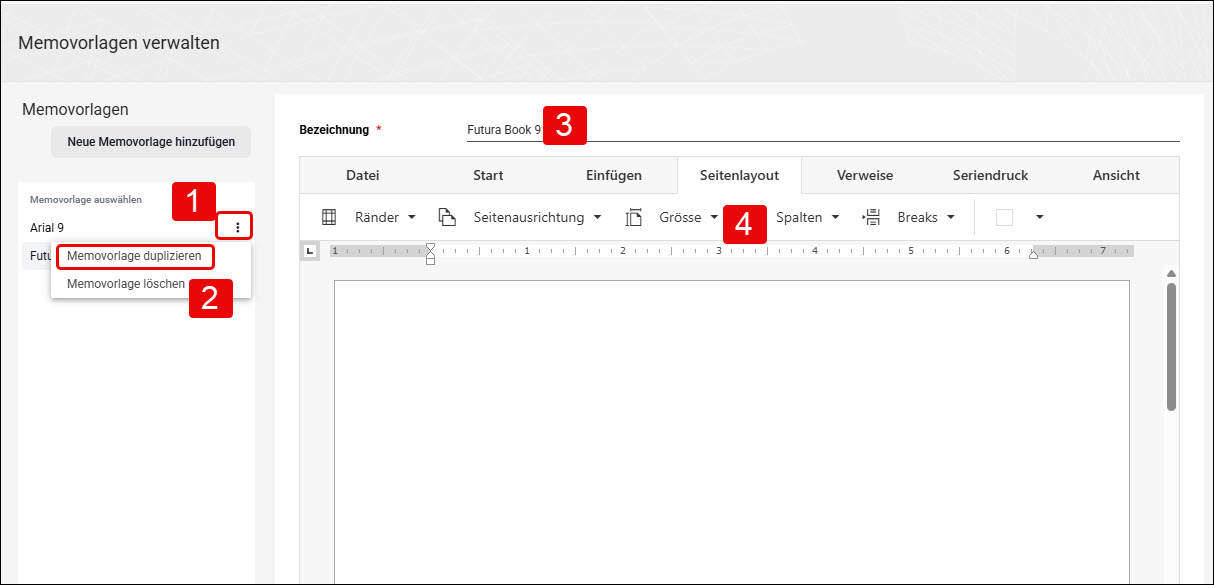
Task: Click the Grösse page size icon
Action: click(x=633, y=217)
